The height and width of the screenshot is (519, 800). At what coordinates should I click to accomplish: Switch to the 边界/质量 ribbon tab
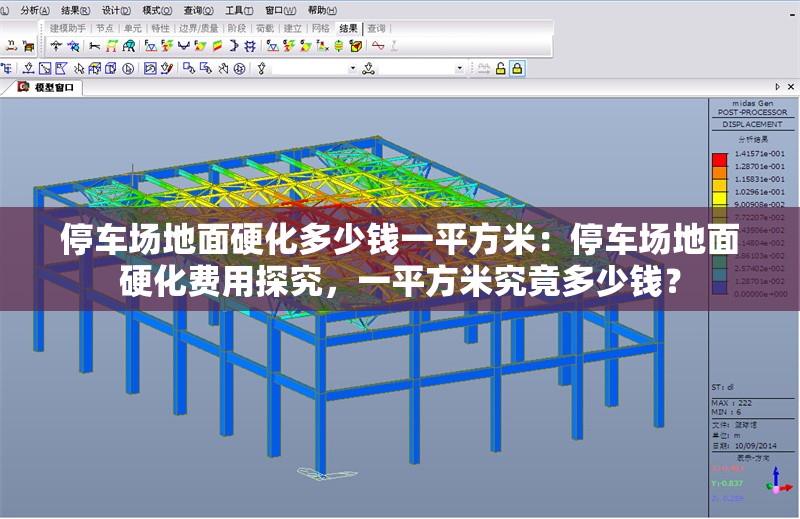click(198, 28)
